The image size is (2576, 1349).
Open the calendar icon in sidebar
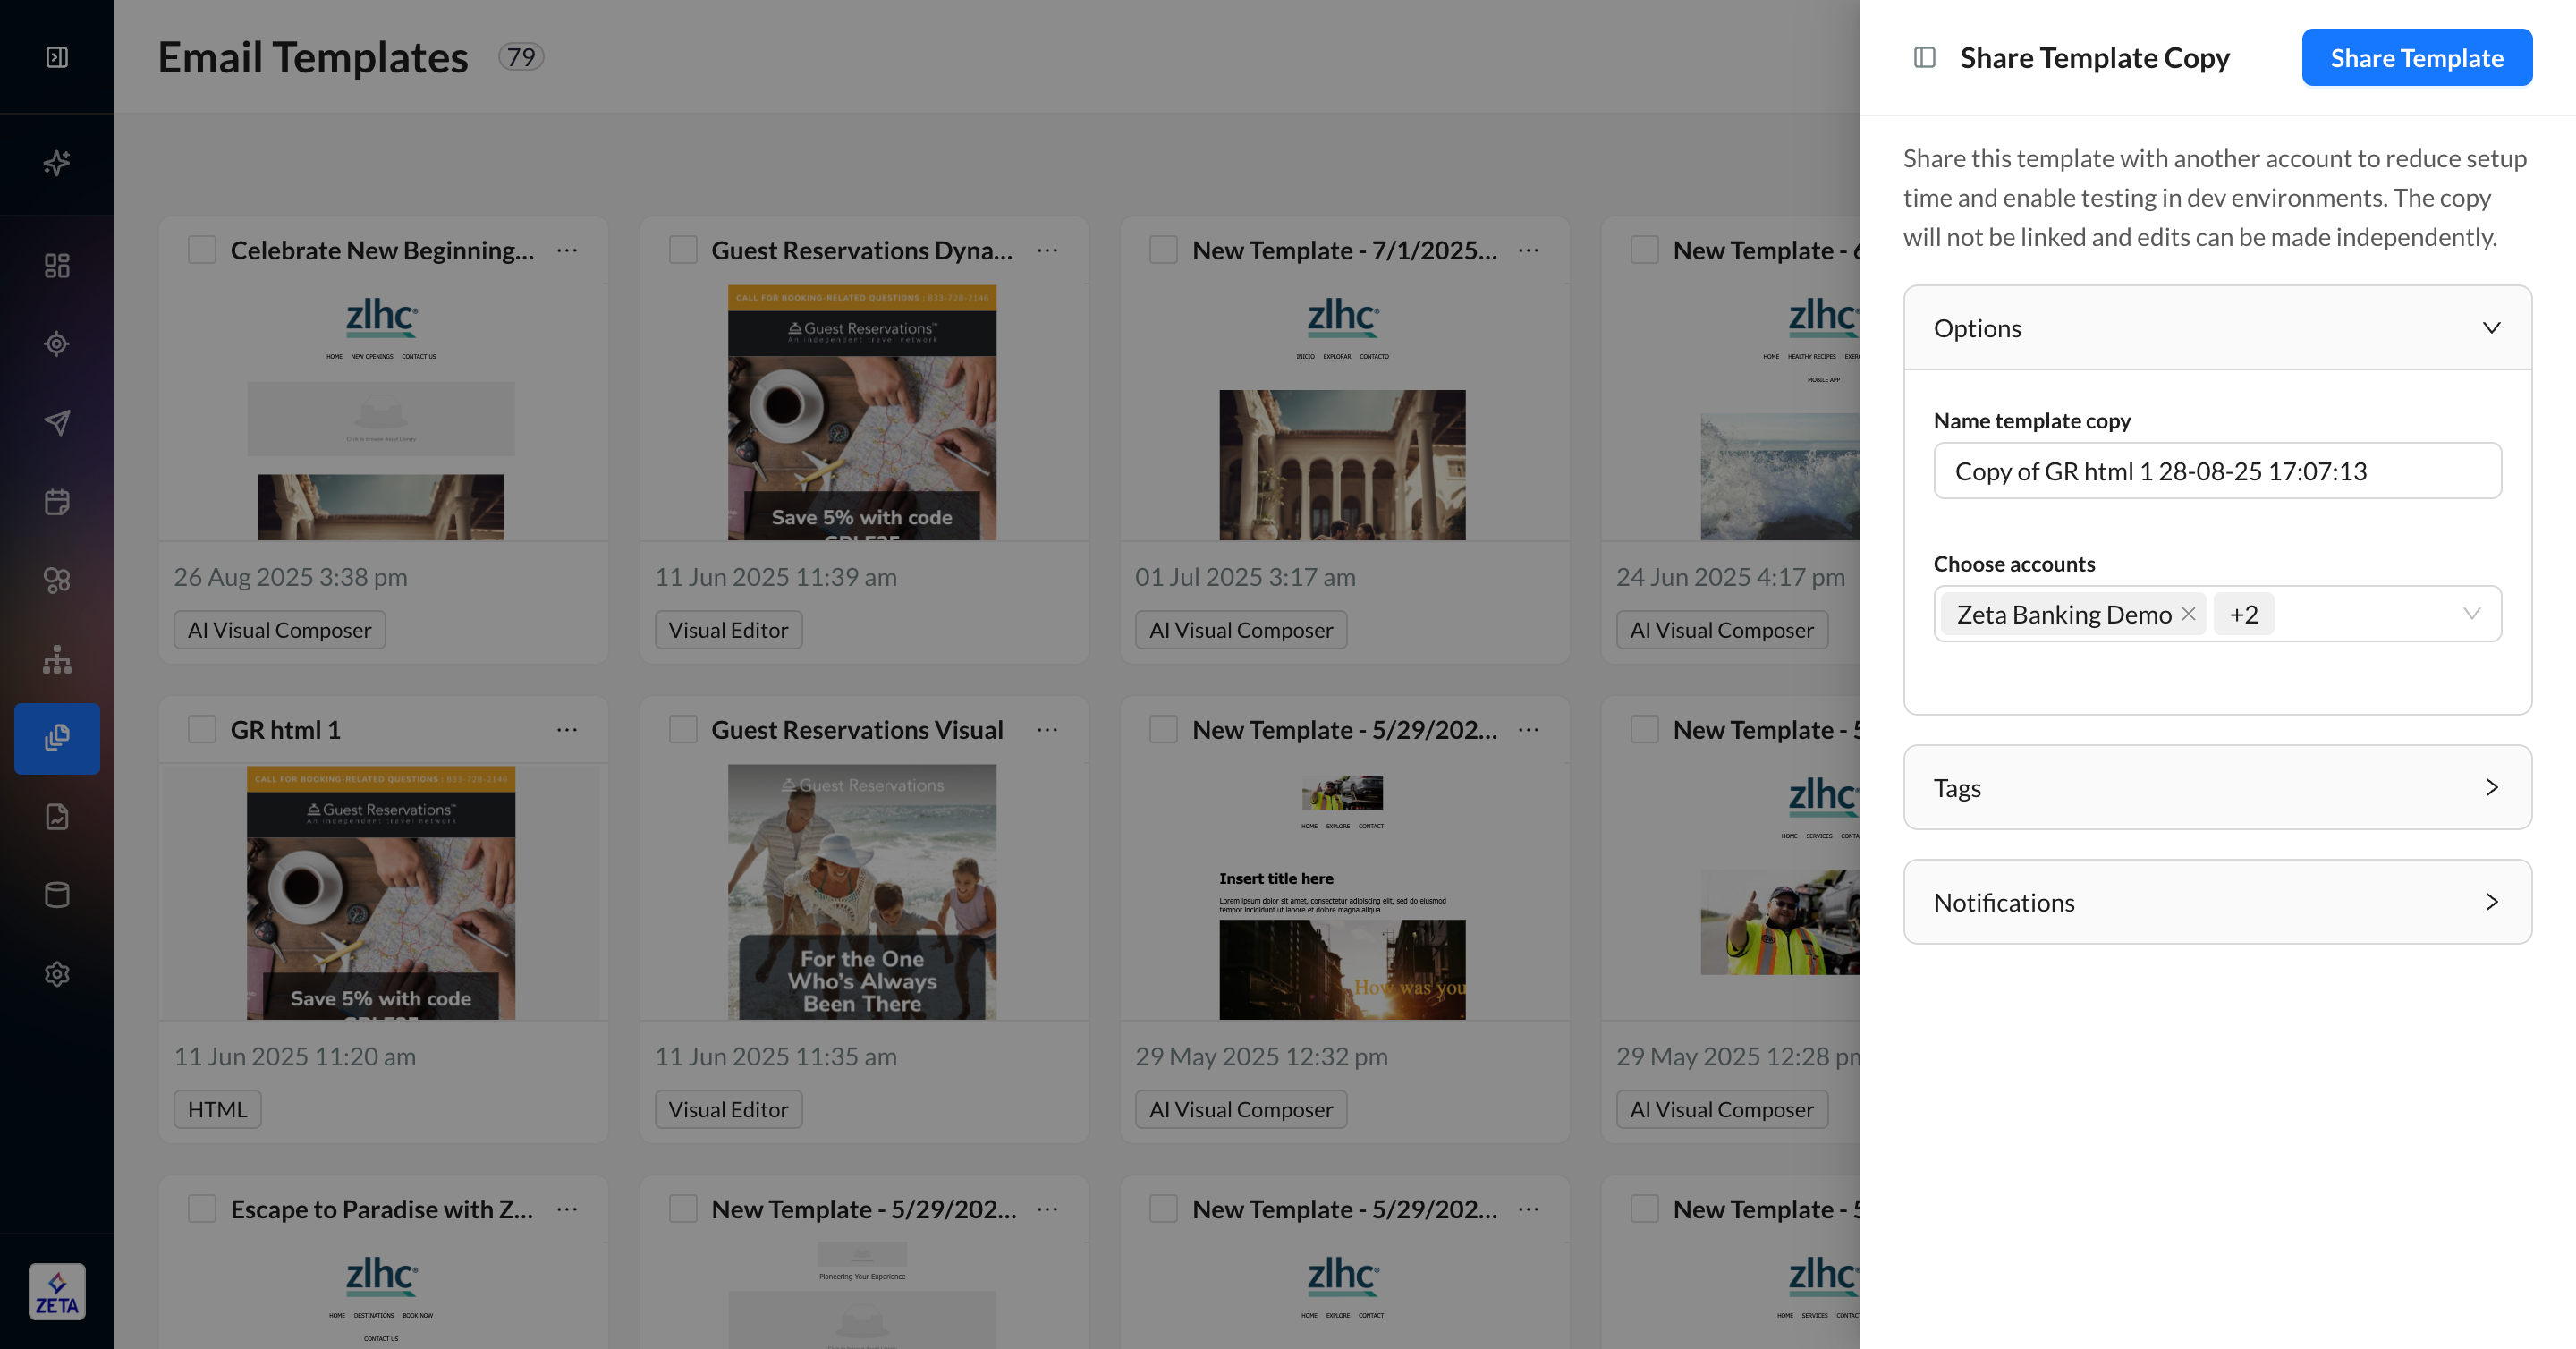(57, 501)
